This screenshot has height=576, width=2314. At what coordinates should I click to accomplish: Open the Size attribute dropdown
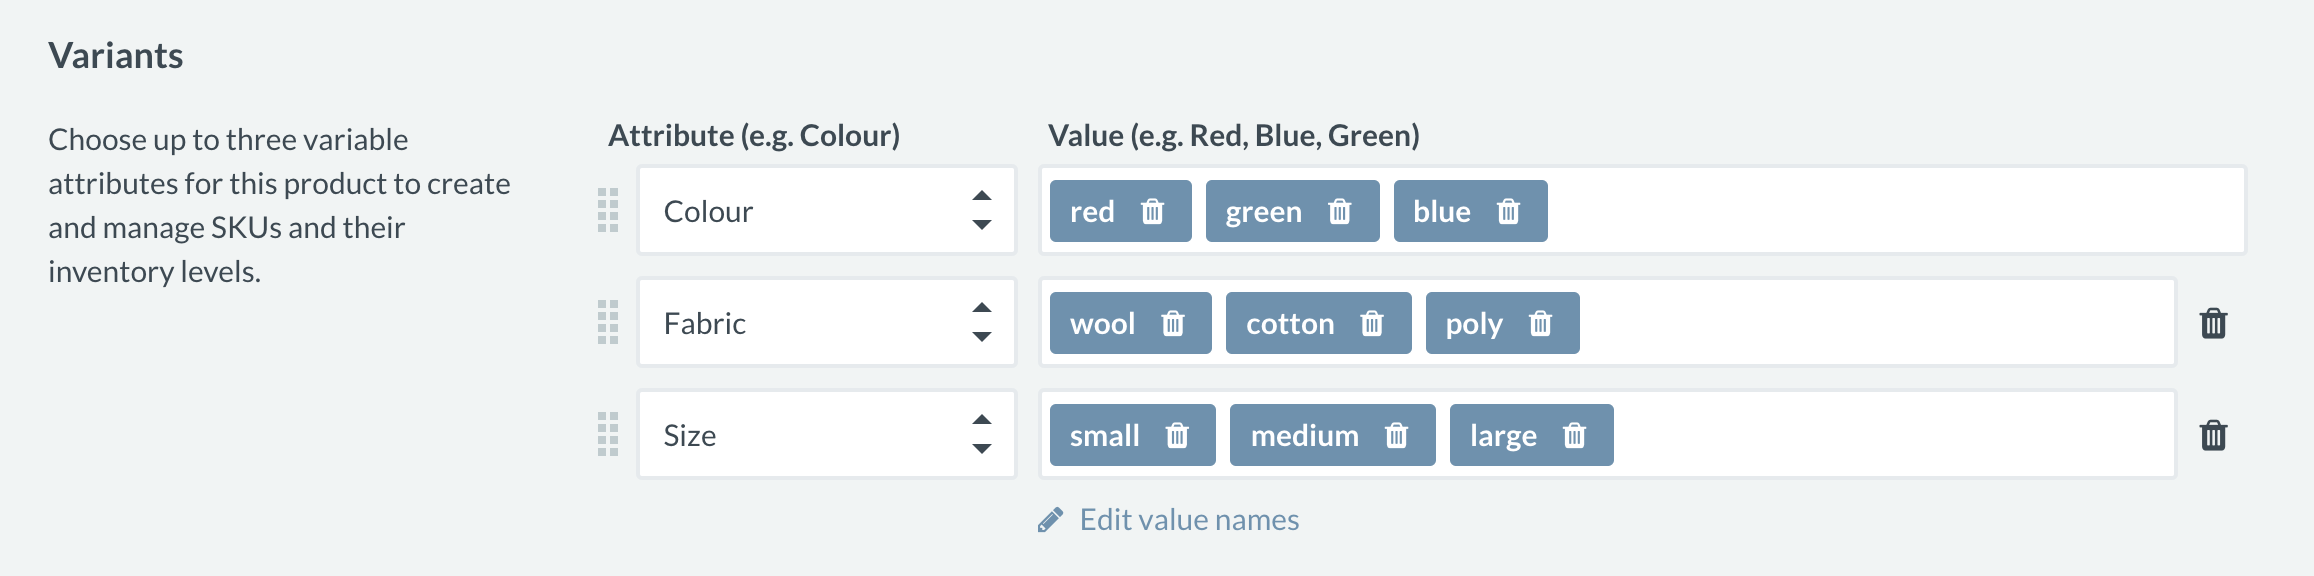point(826,435)
